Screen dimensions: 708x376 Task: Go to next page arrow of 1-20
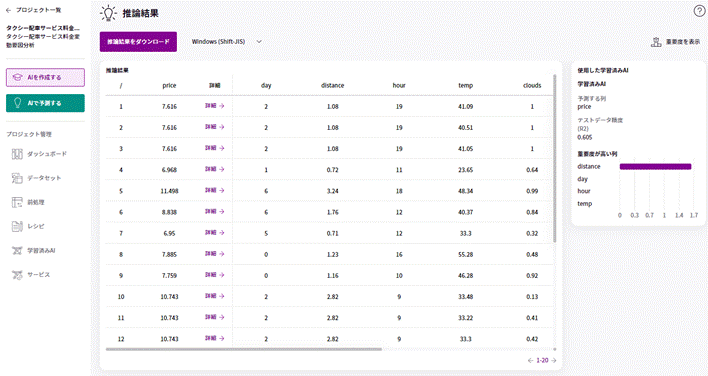click(554, 360)
